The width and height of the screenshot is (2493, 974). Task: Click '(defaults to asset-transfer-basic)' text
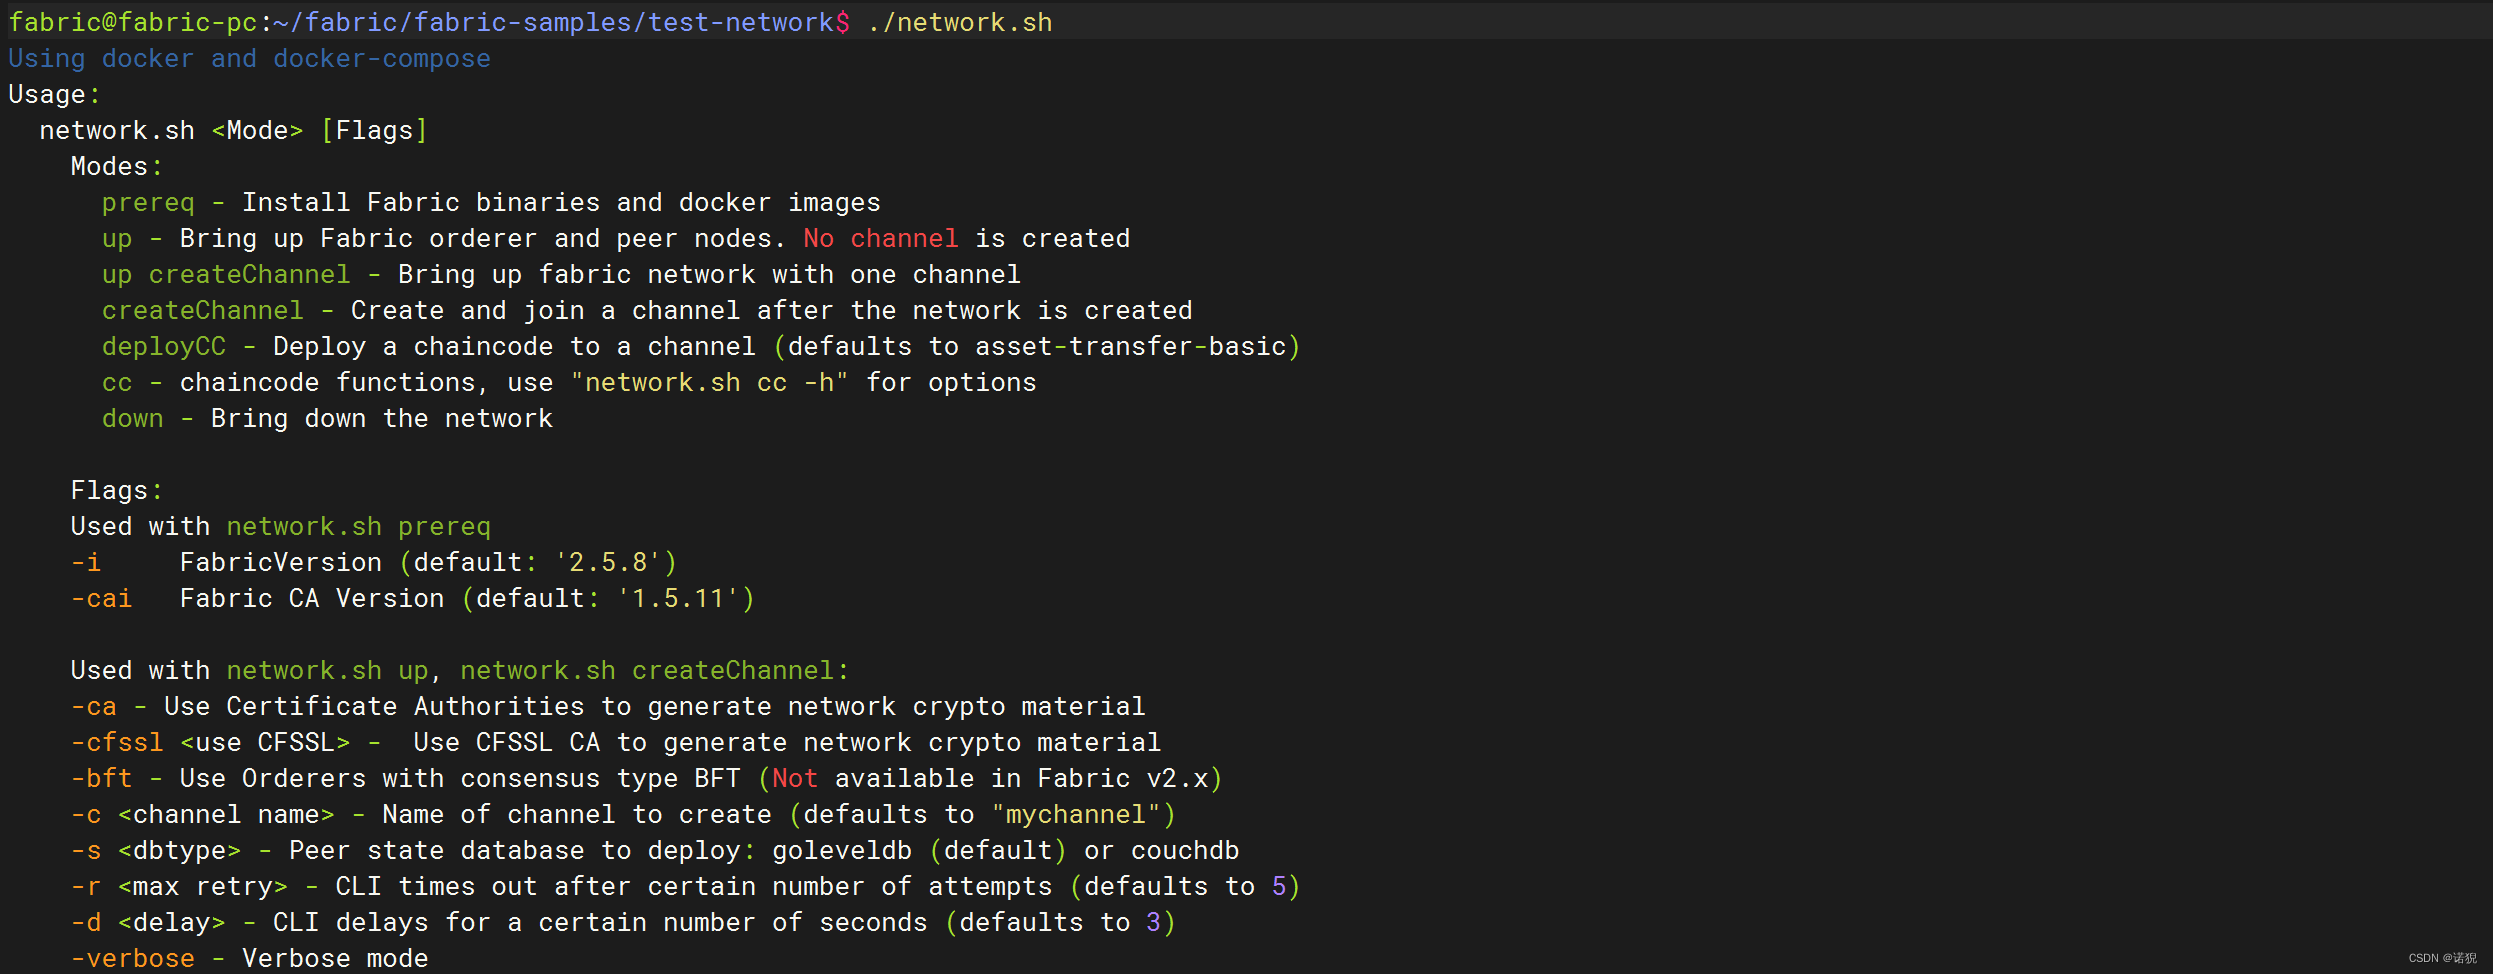(x=1036, y=346)
